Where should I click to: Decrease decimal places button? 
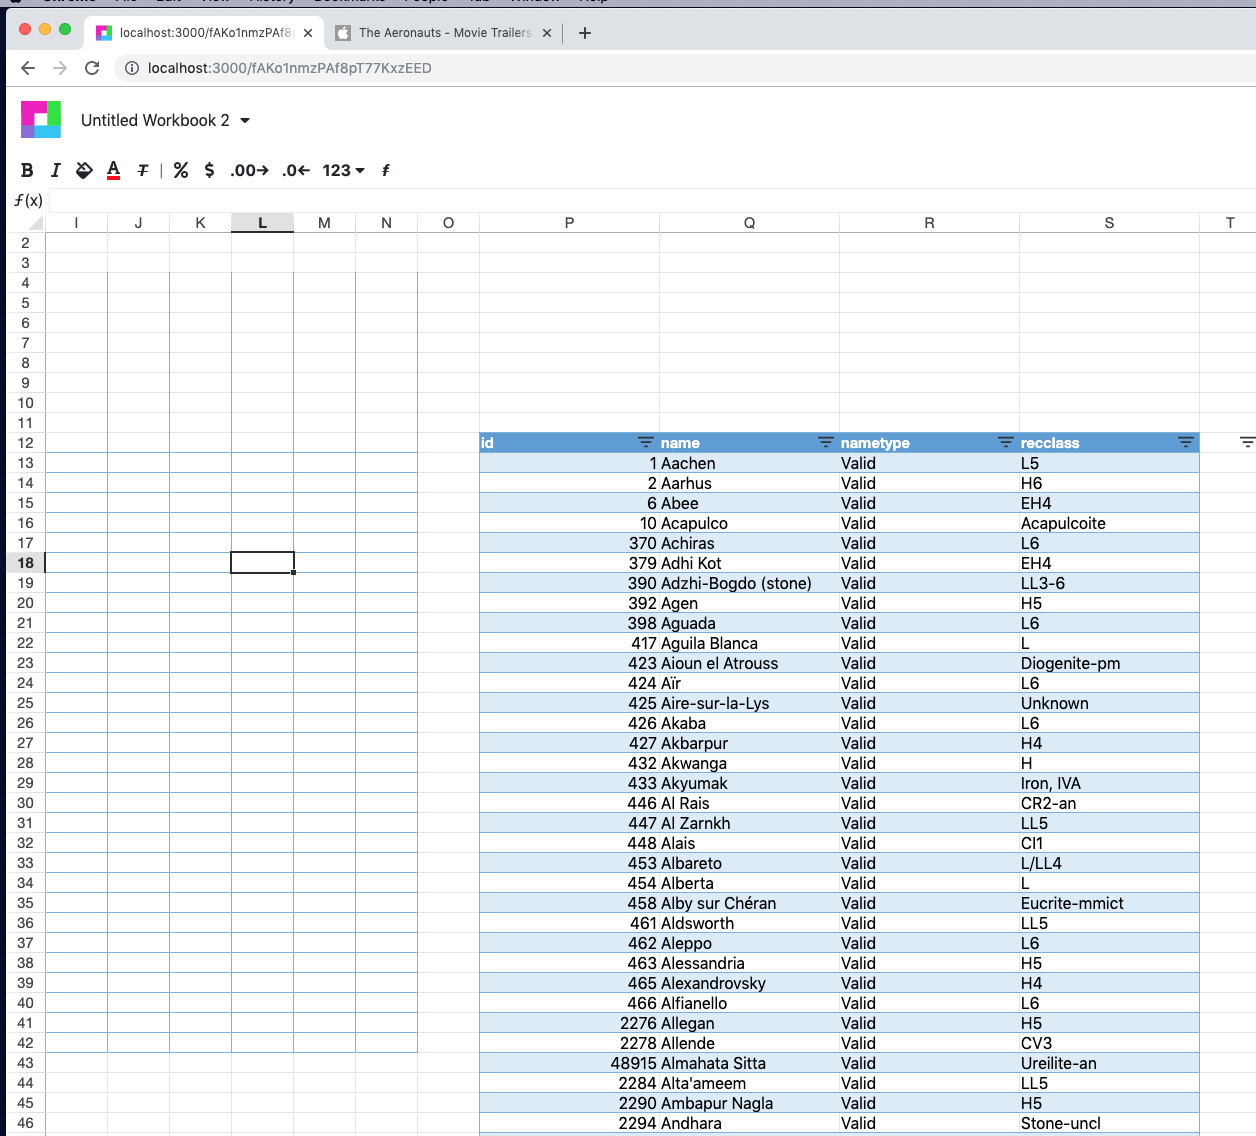point(295,170)
